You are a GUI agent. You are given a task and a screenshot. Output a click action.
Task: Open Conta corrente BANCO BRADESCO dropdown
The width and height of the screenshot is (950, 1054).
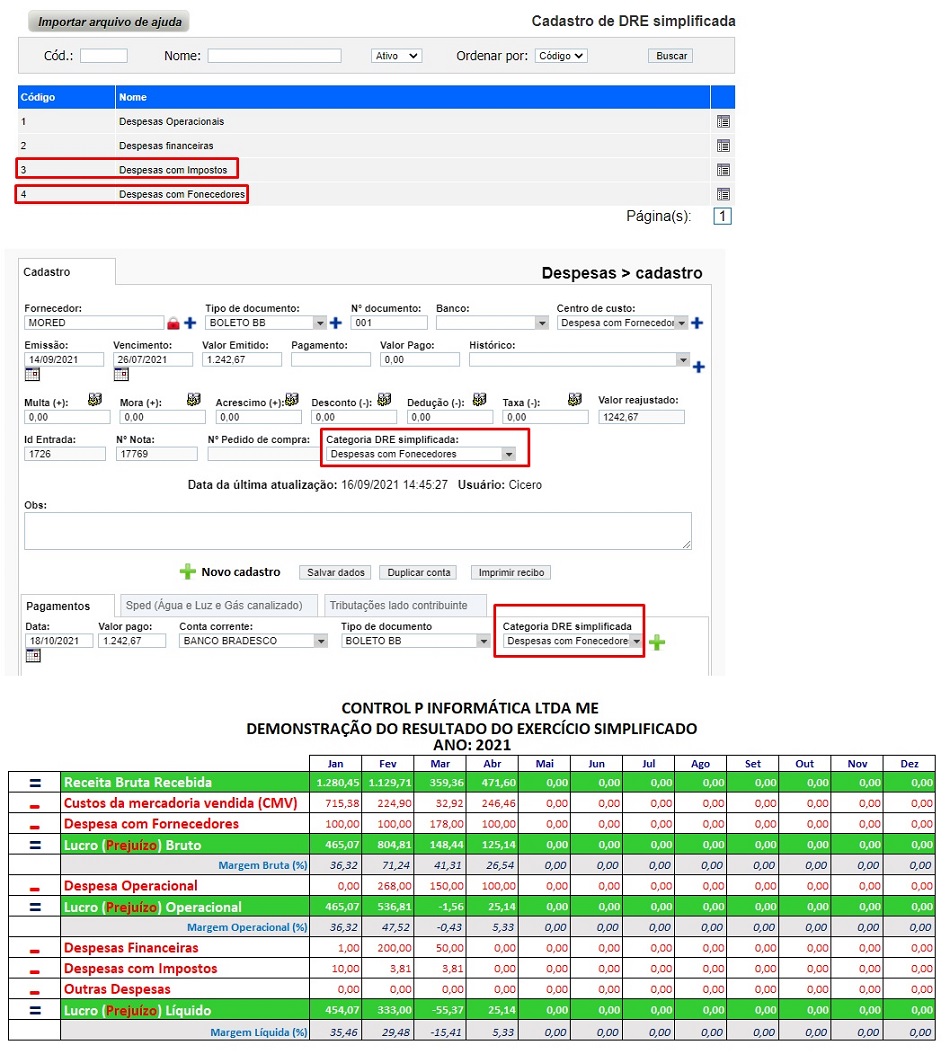pyautogui.click(x=321, y=641)
